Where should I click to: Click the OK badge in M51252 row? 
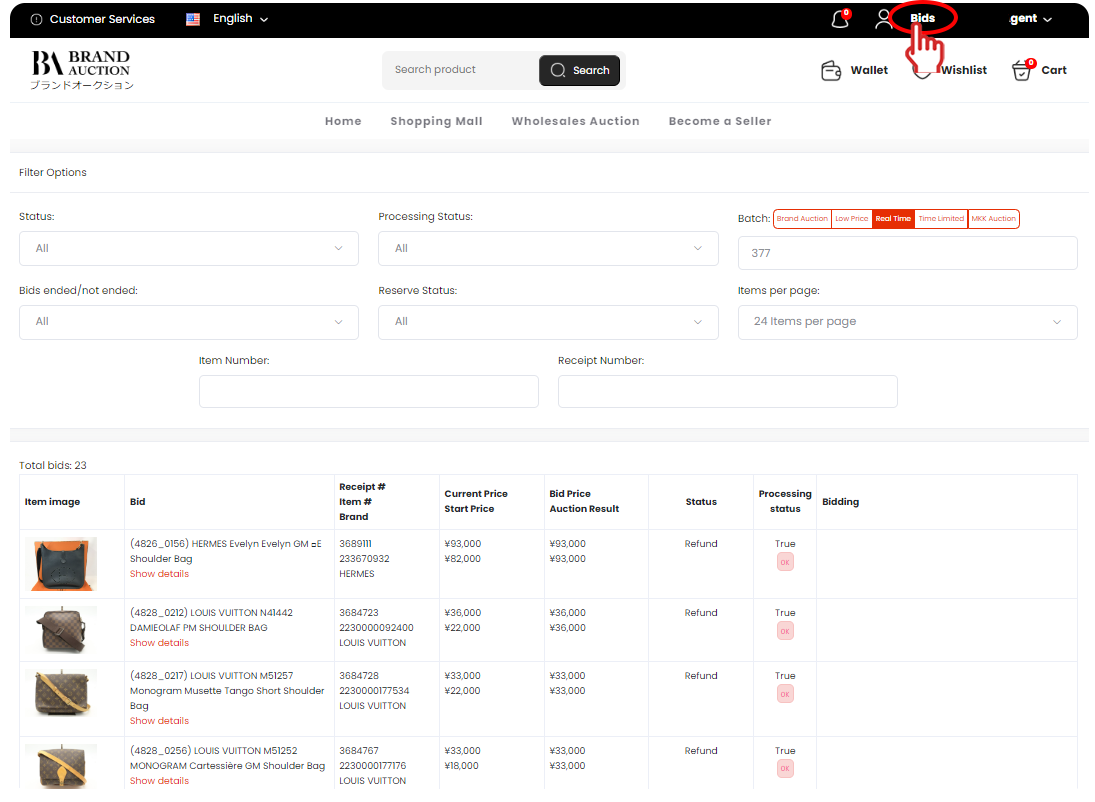click(785, 769)
